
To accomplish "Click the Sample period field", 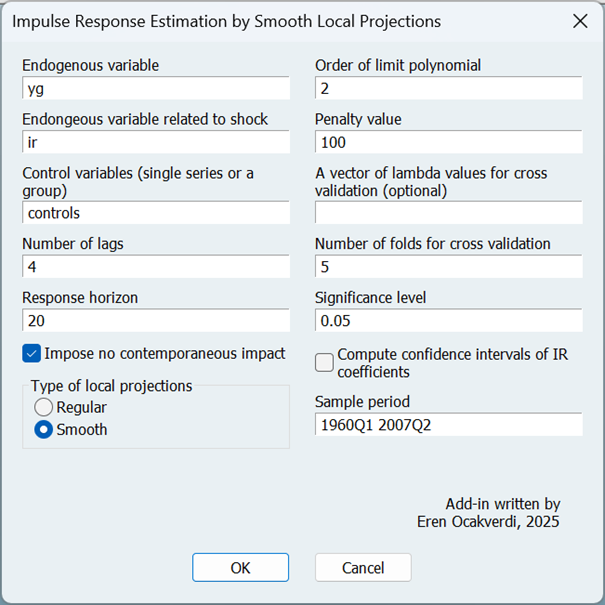I will tap(448, 425).
